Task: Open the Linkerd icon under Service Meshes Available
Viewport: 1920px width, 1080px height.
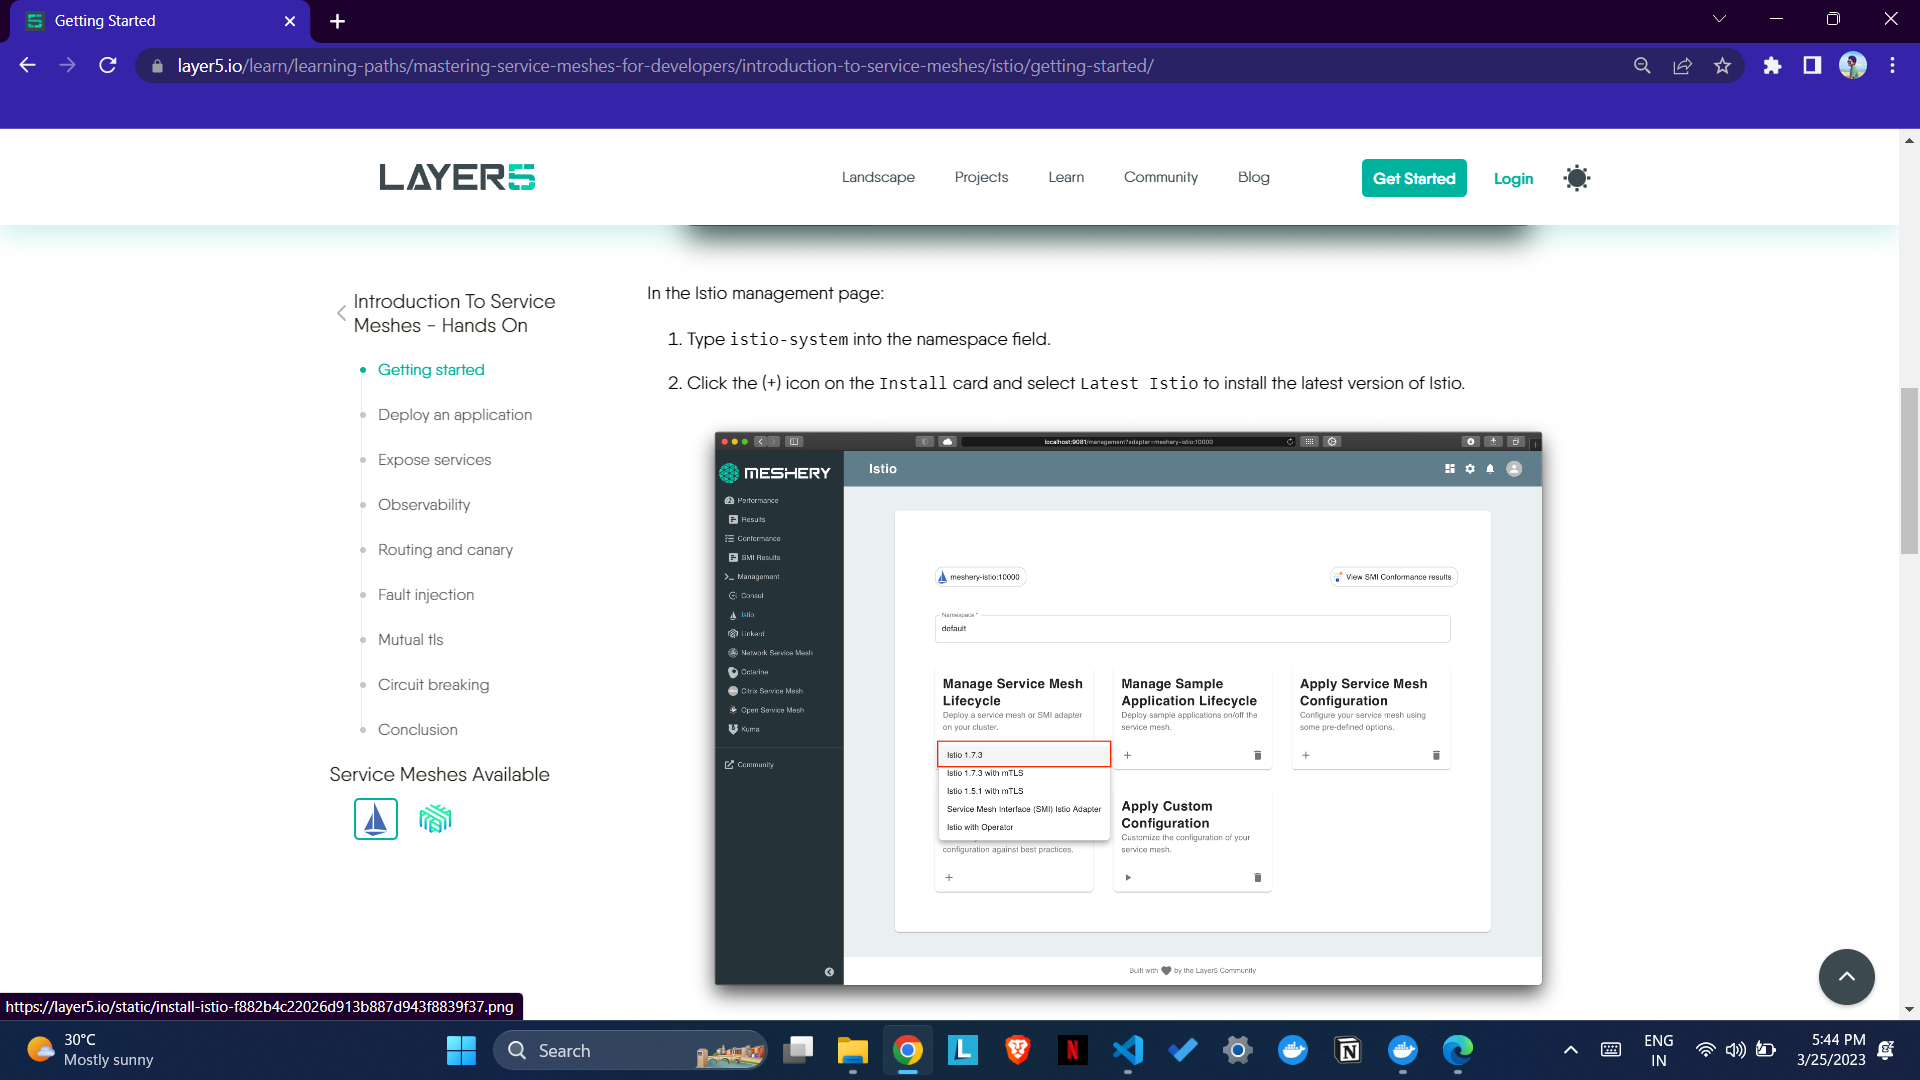Action: tap(434, 818)
